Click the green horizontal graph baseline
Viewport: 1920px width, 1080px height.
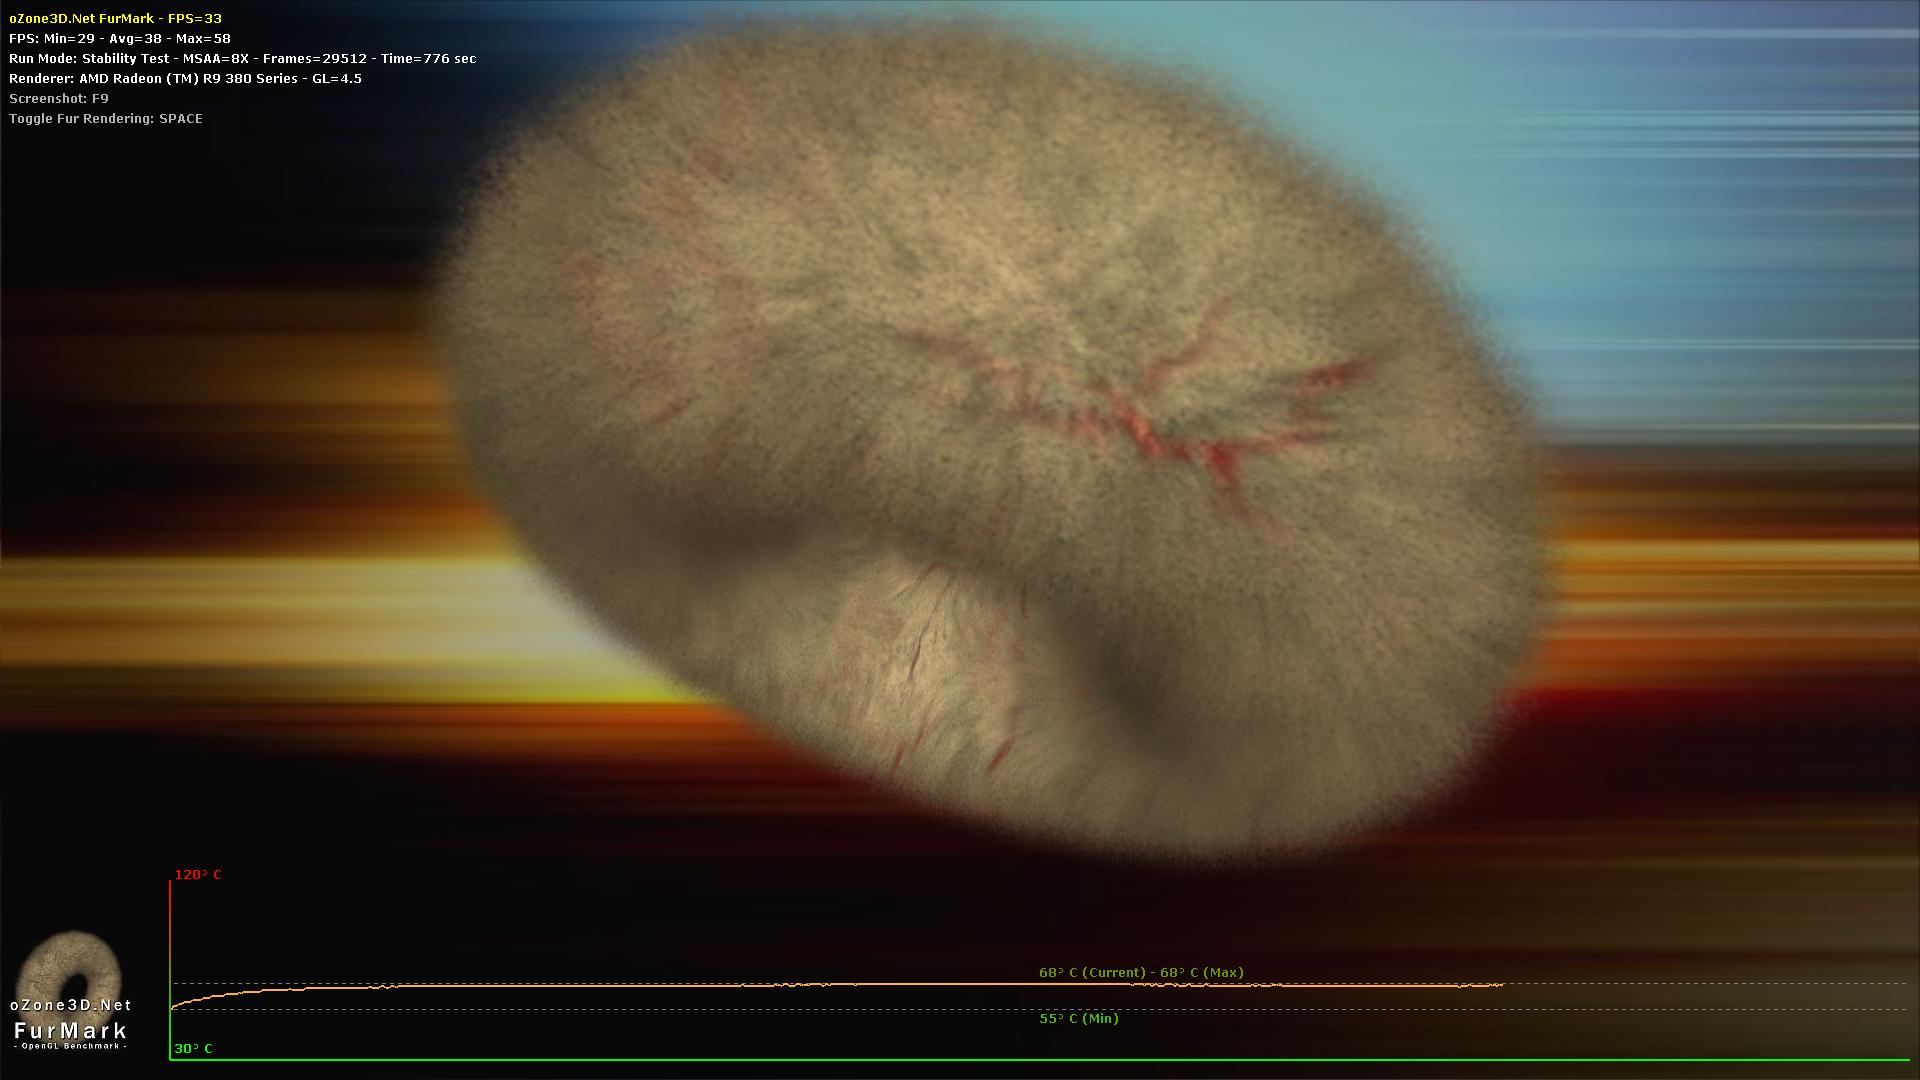pyautogui.click(x=1000, y=1060)
